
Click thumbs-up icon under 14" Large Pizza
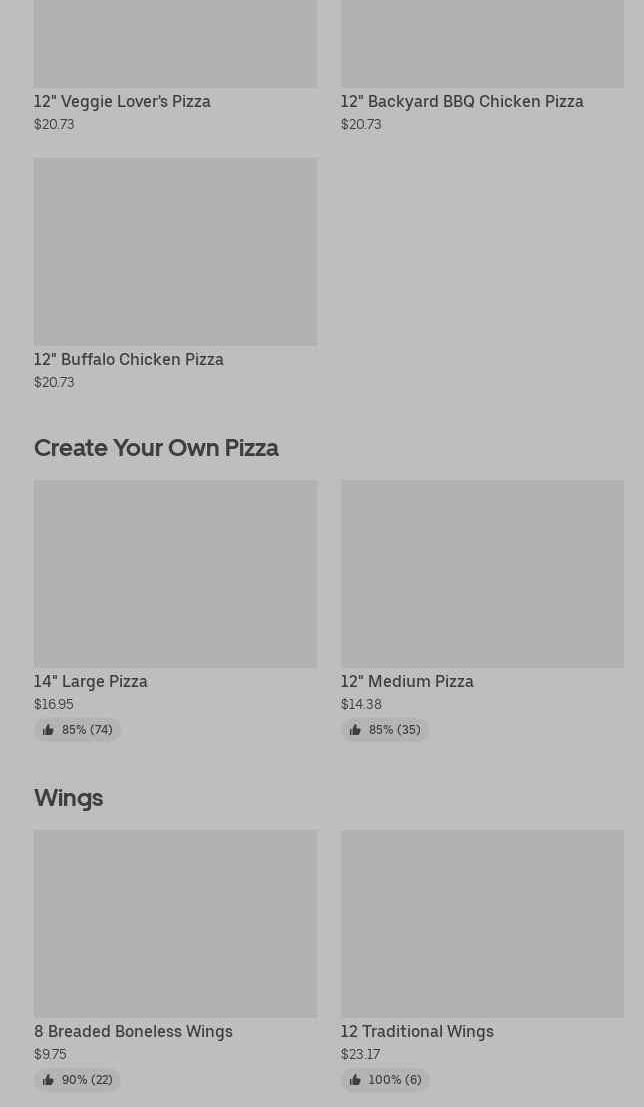(x=48, y=729)
